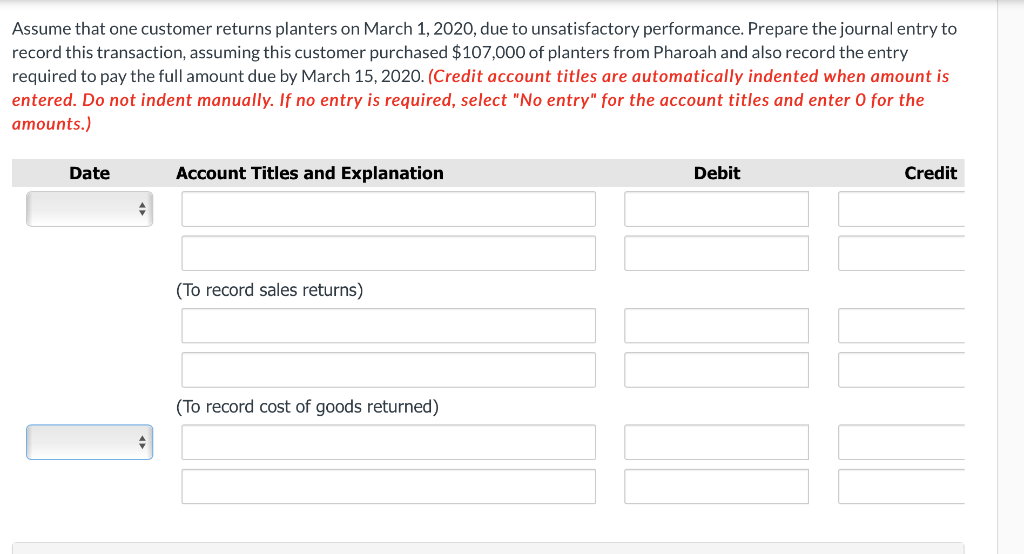Screen dimensions: 1024x554
Task: Click first account title field below cost of goods note
Action: 388,442
